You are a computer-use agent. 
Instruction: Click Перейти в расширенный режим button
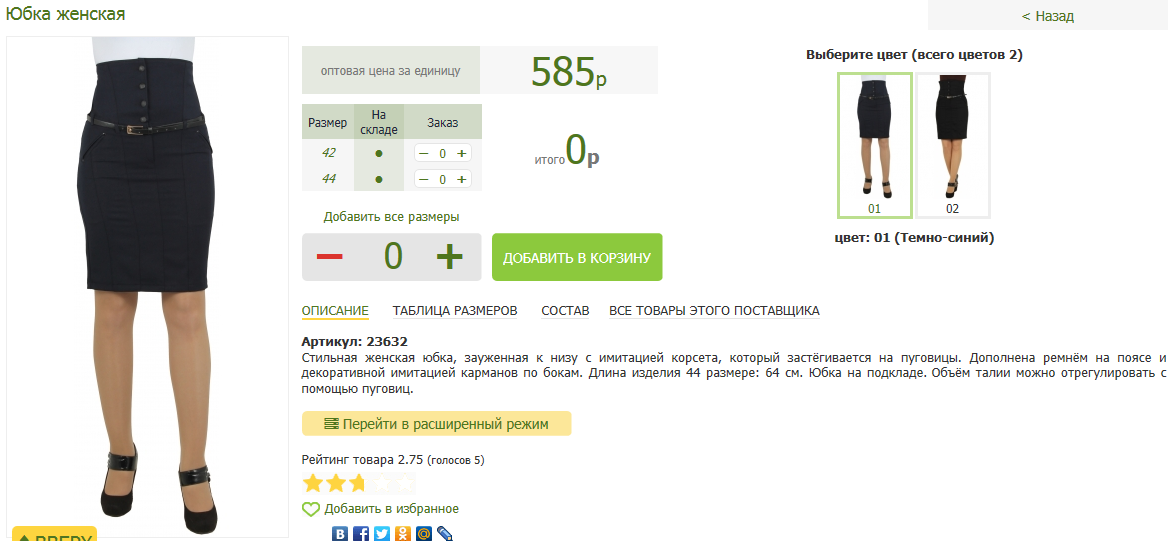[x=436, y=424]
